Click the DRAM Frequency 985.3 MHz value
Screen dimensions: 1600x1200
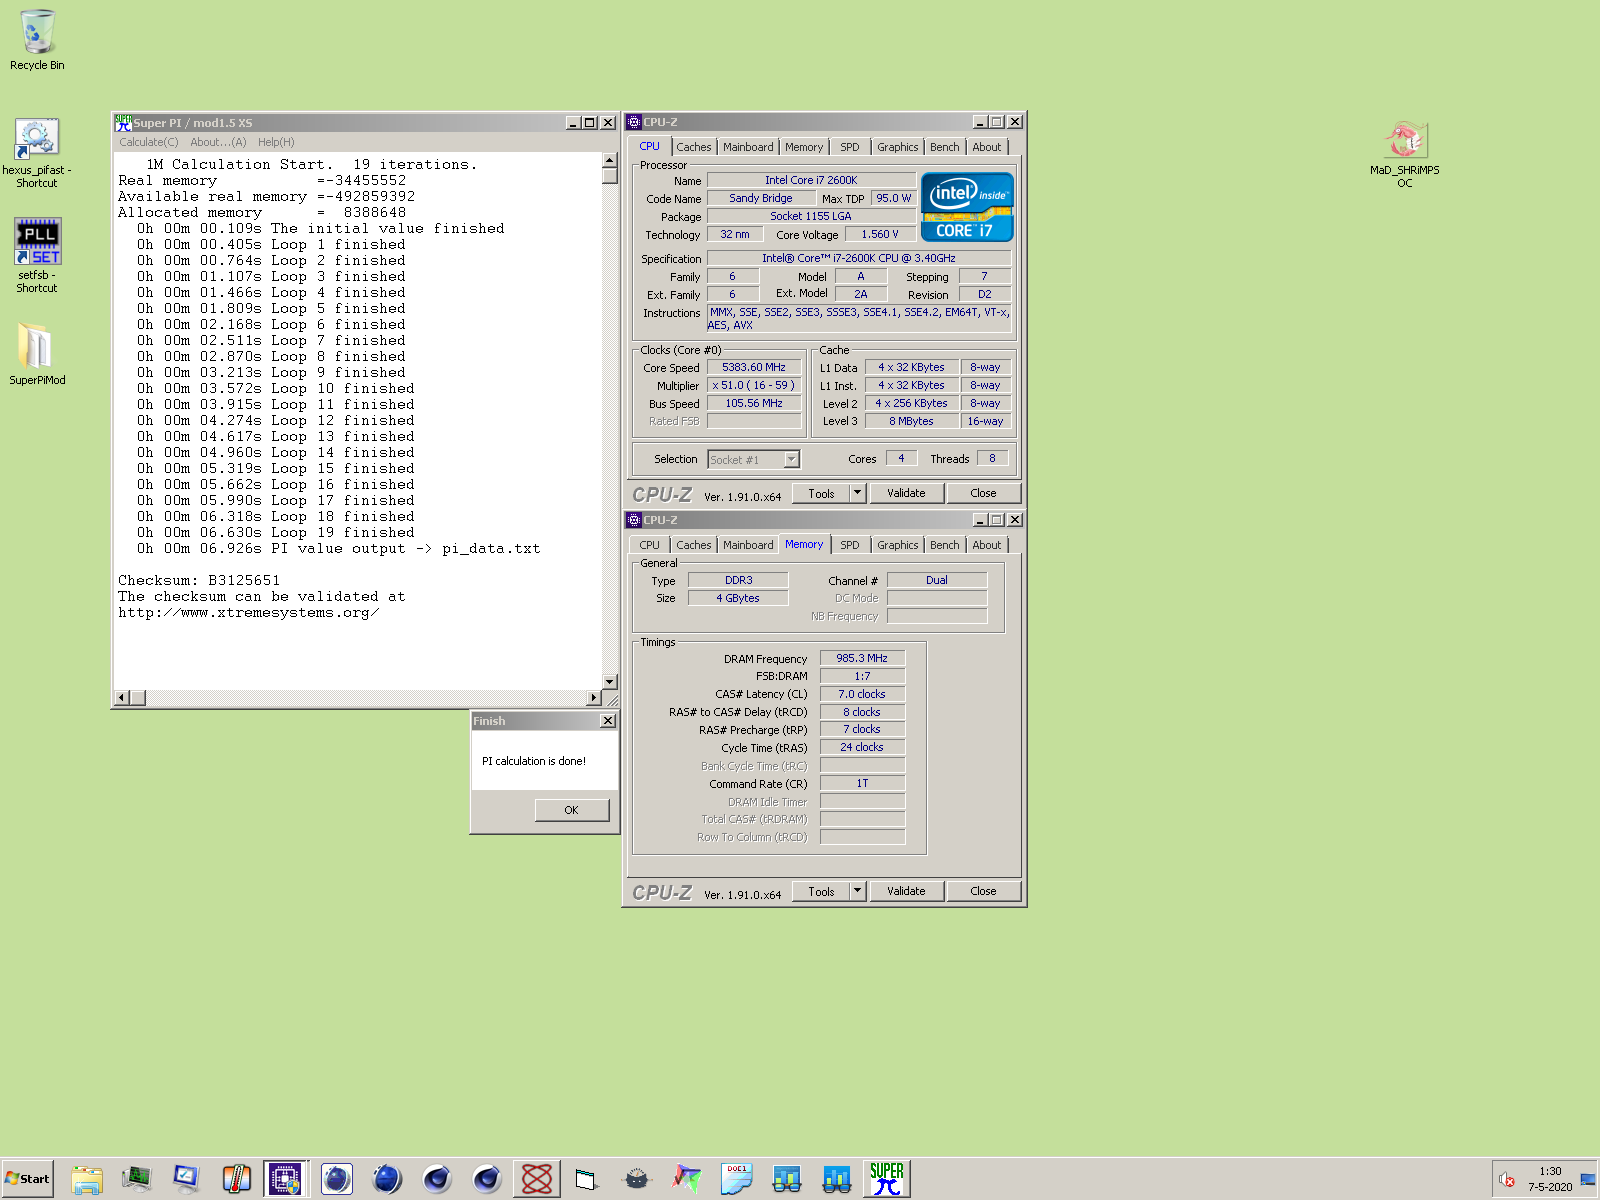(x=862, y=658)
